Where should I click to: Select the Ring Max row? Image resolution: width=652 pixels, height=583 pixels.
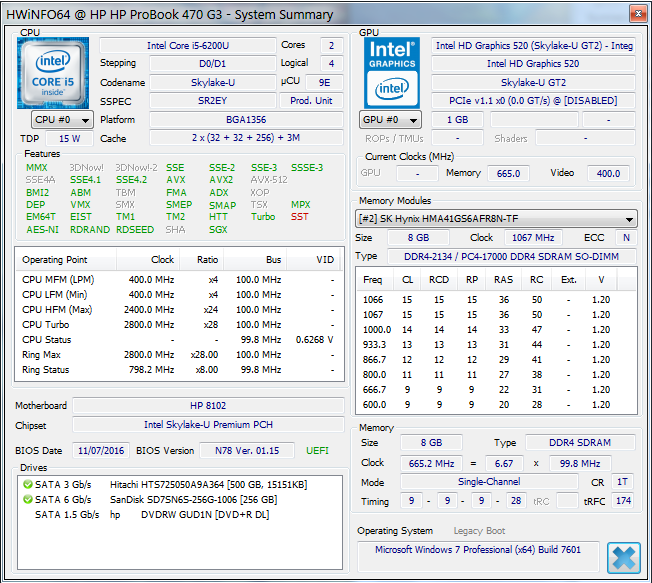click(x=178, y=355)
